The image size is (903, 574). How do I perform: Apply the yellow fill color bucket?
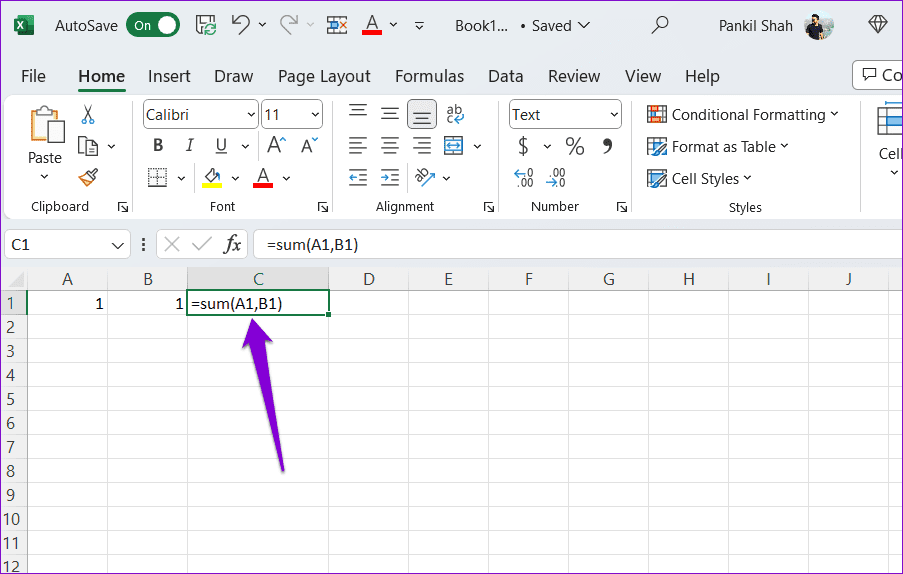click(x=212, y=177)
